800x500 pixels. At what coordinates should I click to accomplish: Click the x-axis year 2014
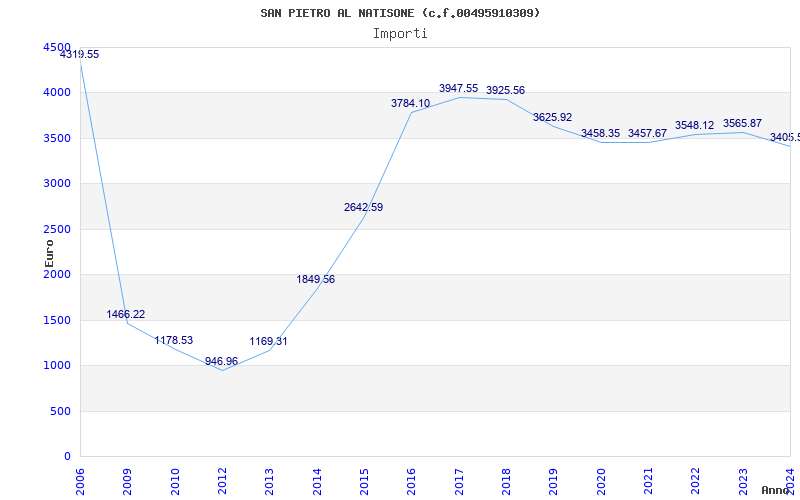click(x=317, y=482)
